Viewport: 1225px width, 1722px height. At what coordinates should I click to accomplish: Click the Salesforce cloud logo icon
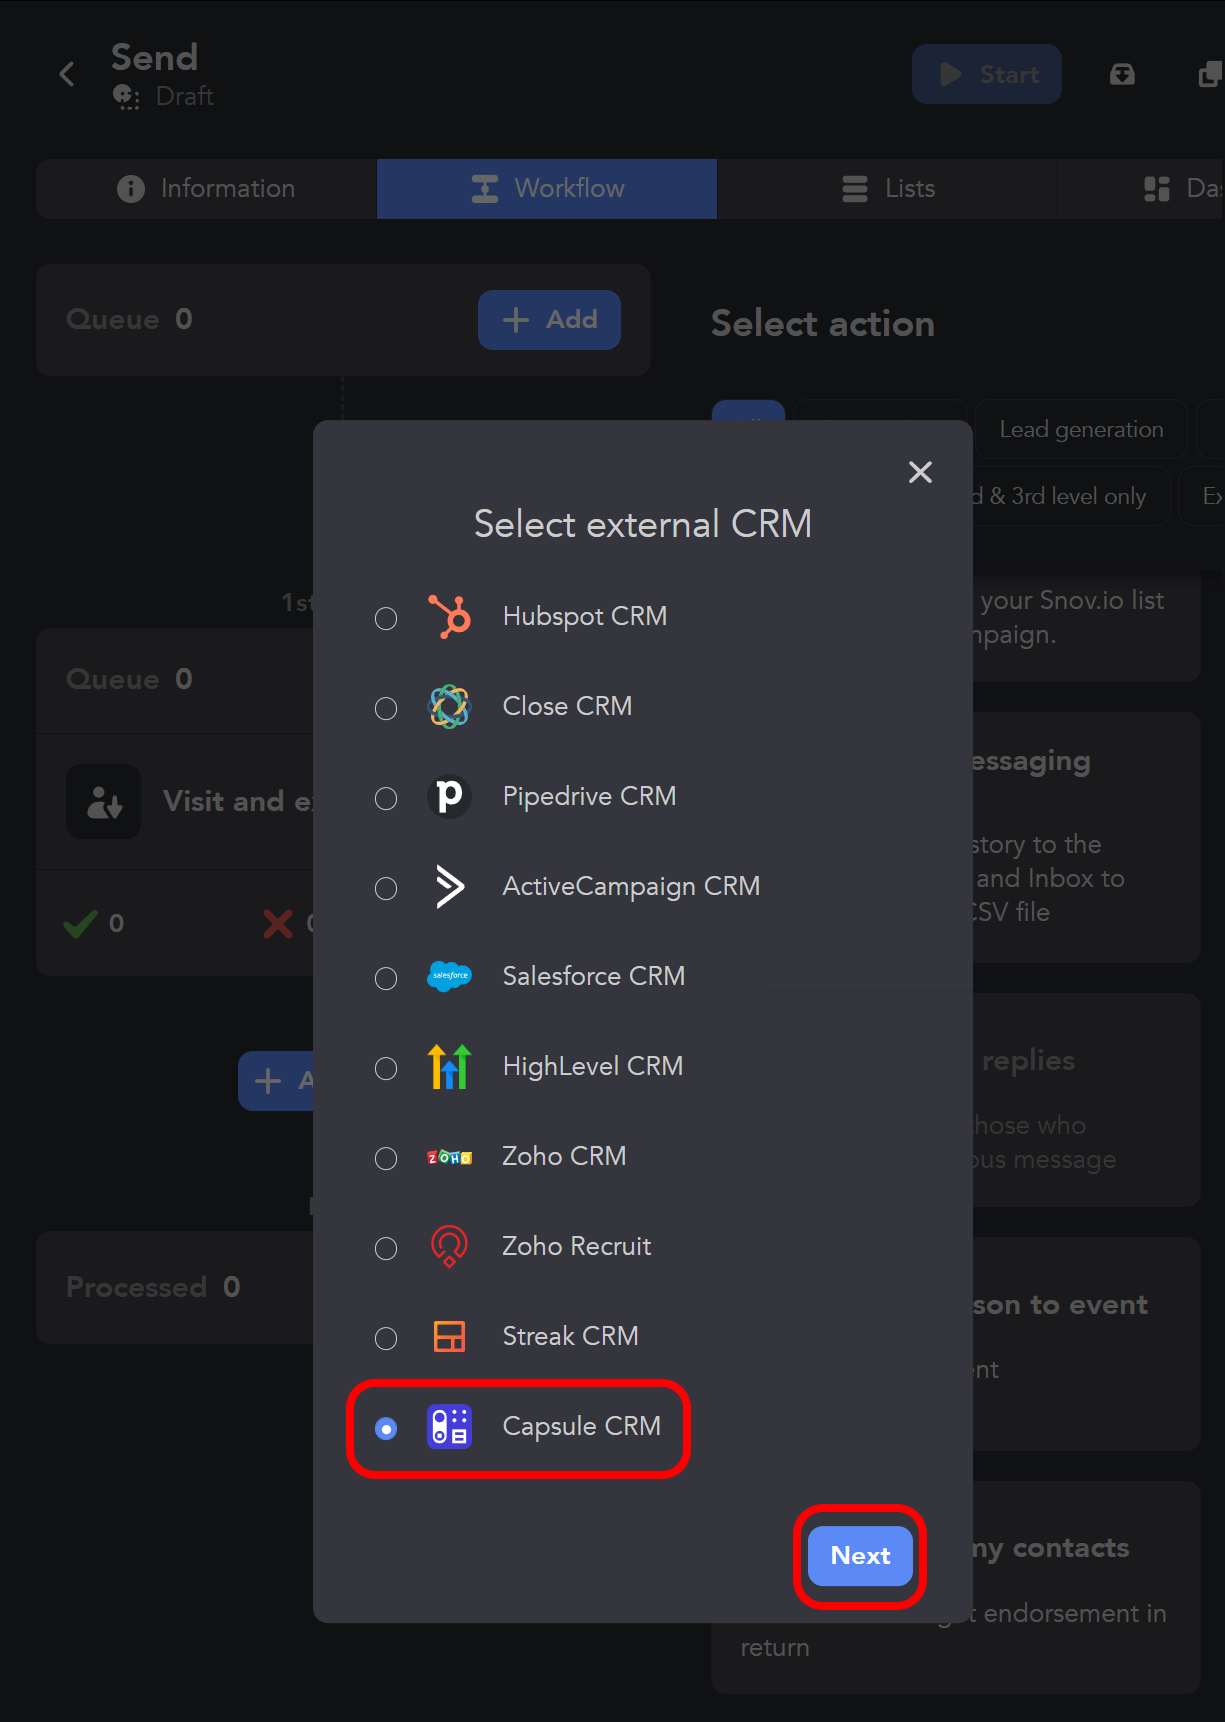click(449, 976)
